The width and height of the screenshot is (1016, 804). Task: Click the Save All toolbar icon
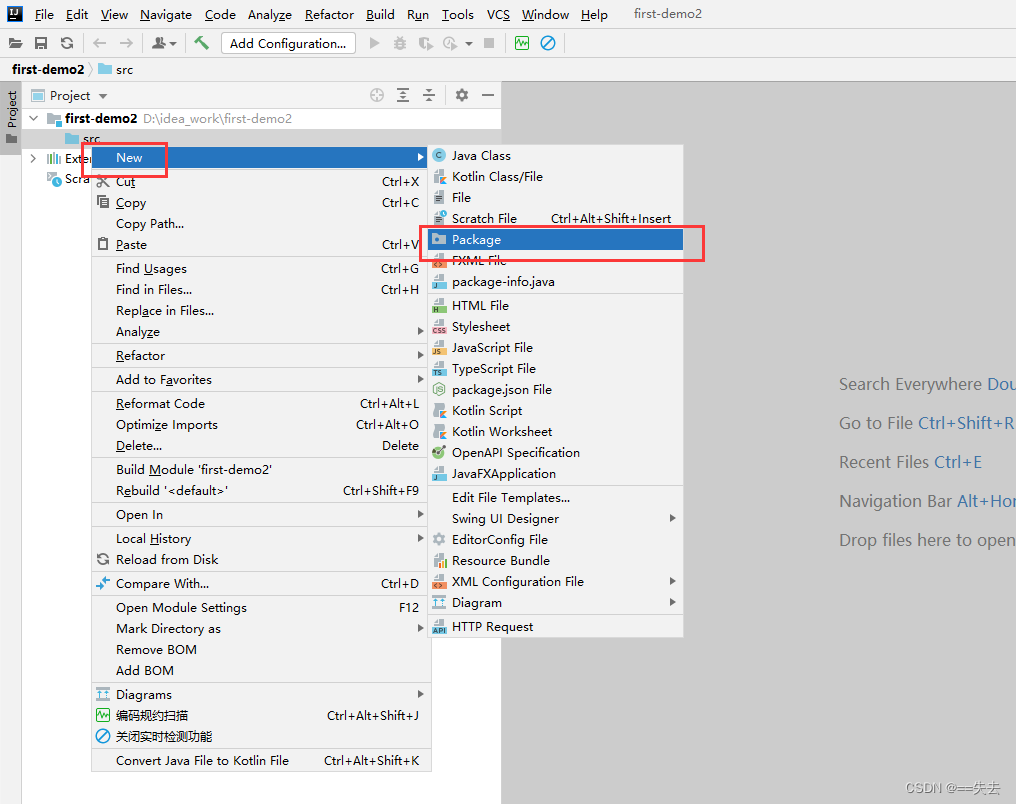(41, 43)
